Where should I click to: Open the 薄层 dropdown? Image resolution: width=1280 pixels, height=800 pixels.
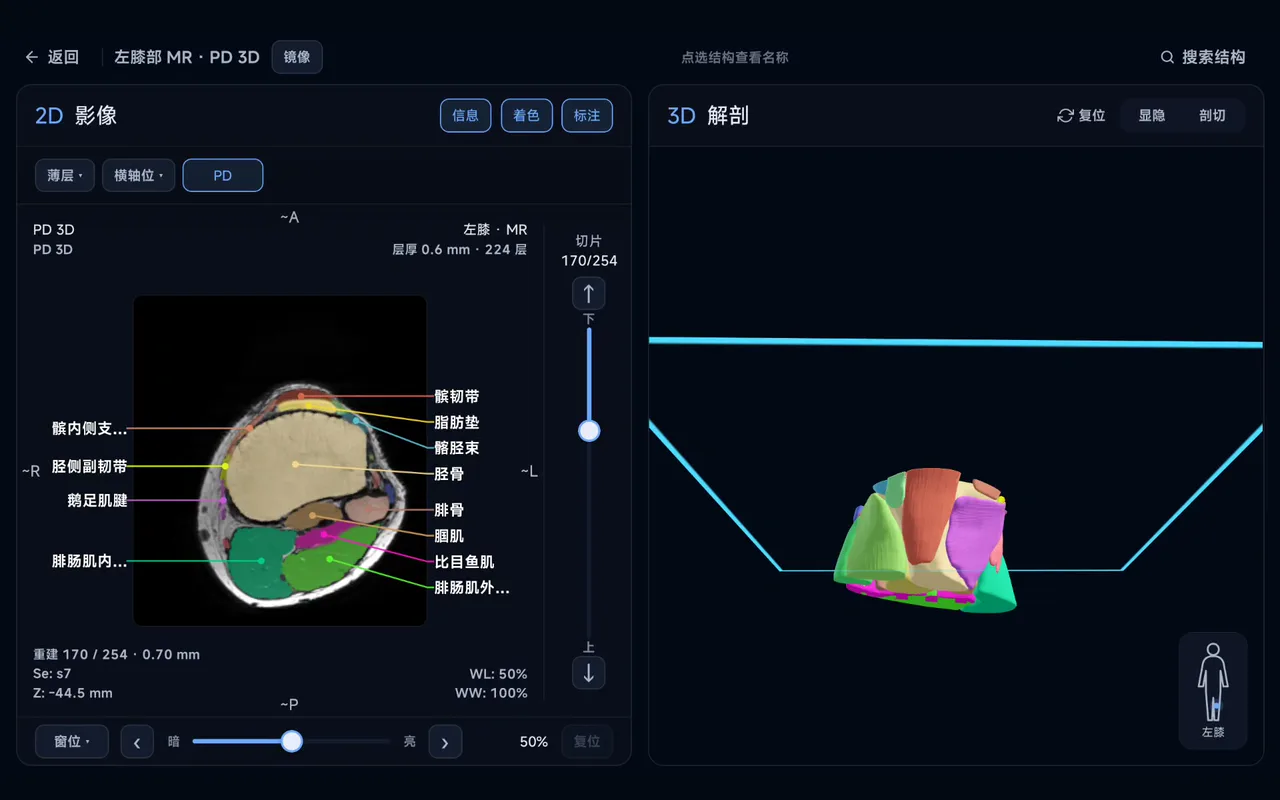(x=65, y=175)
